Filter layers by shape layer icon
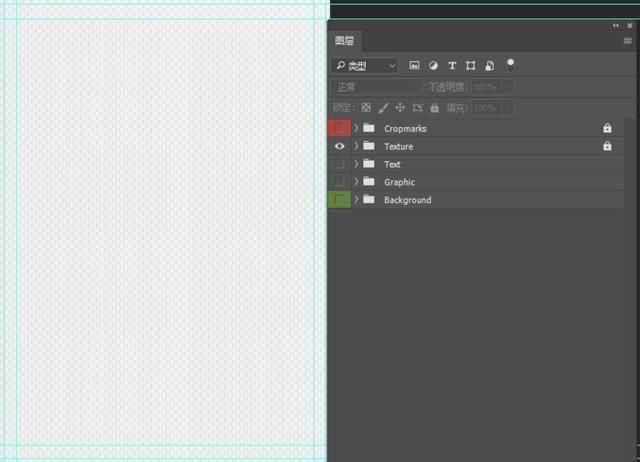The image size is (640, 462). [x=471, y=66]
